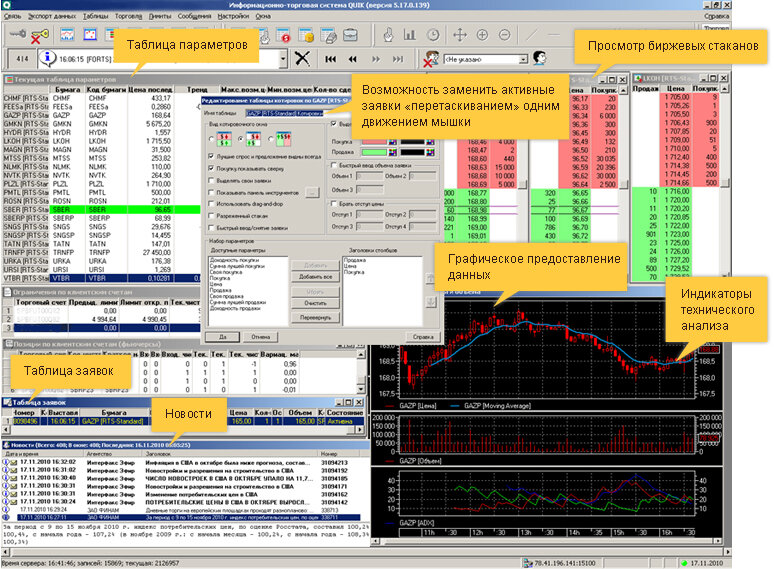The image size is (774, 569).
Task: Click the dialog 'Справка' button
Action: pyautogui.click(x=423, y=337)
